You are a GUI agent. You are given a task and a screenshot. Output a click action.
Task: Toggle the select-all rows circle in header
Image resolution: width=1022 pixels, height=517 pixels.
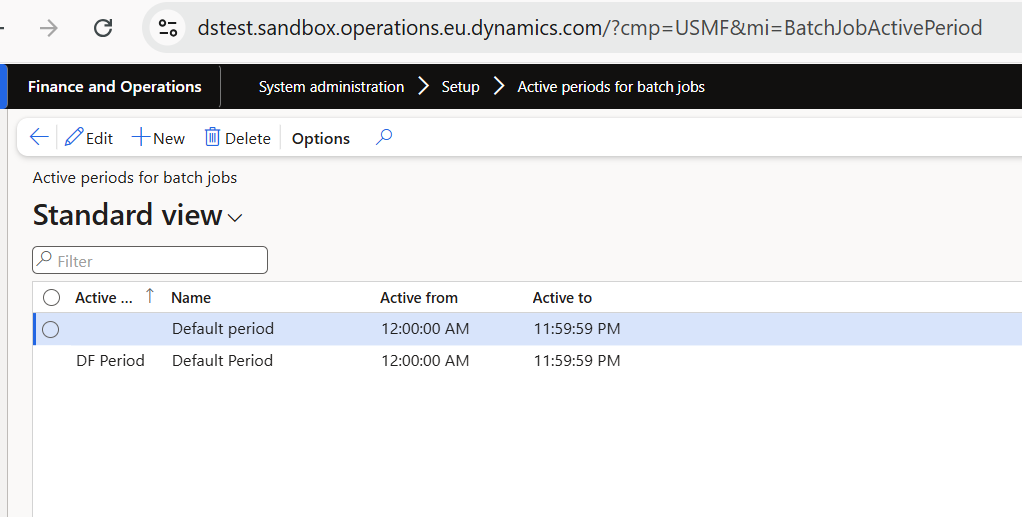click(x=51, y=297)
